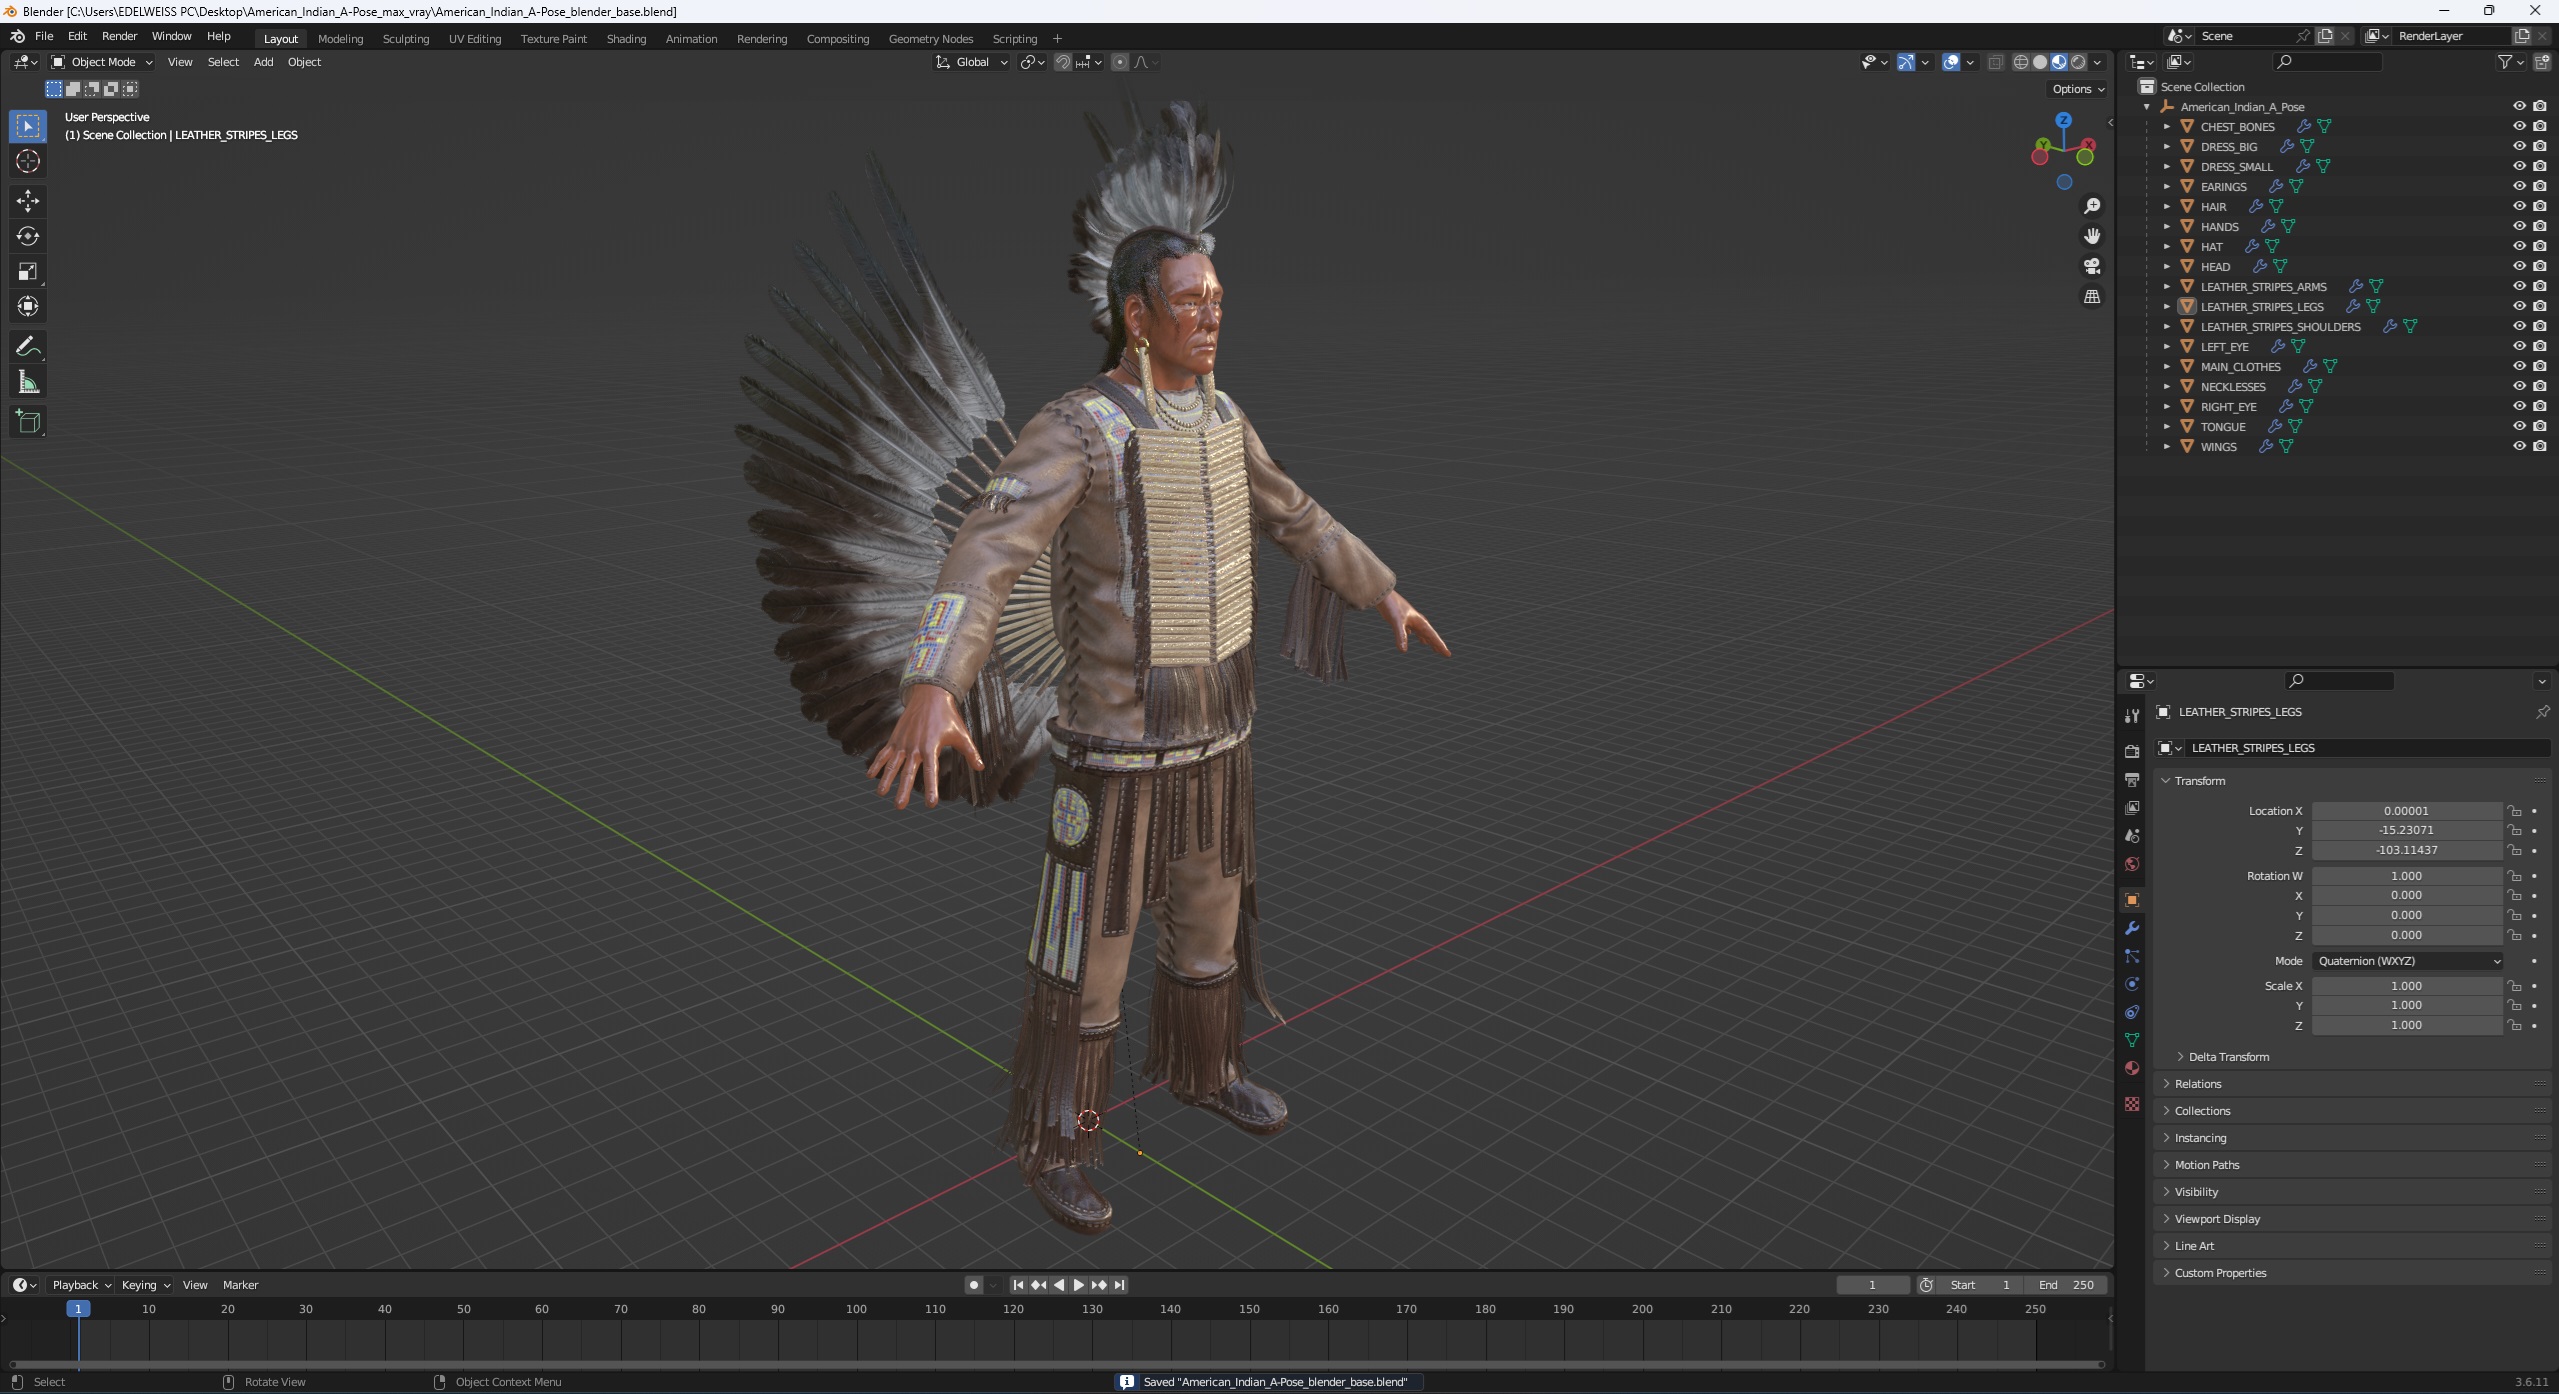Toggle camera view in viewport
Image resolution: width=2559 pixels, height=1394 pixels.
2091,266
